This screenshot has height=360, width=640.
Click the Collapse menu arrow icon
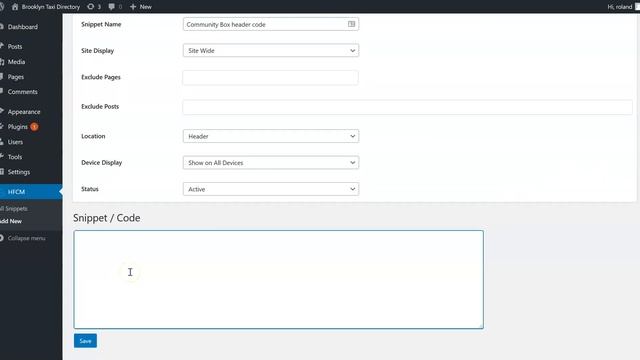[2, 238]
